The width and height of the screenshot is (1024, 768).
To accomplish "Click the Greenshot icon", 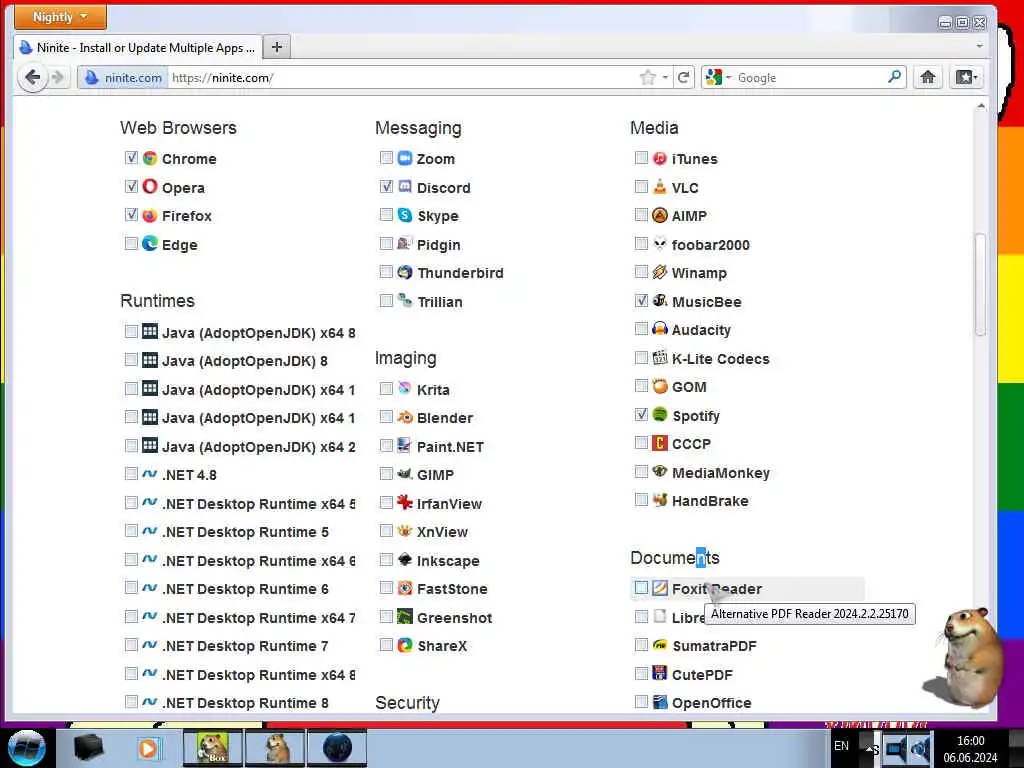I will pyautogui.click(x=405, y=616).
